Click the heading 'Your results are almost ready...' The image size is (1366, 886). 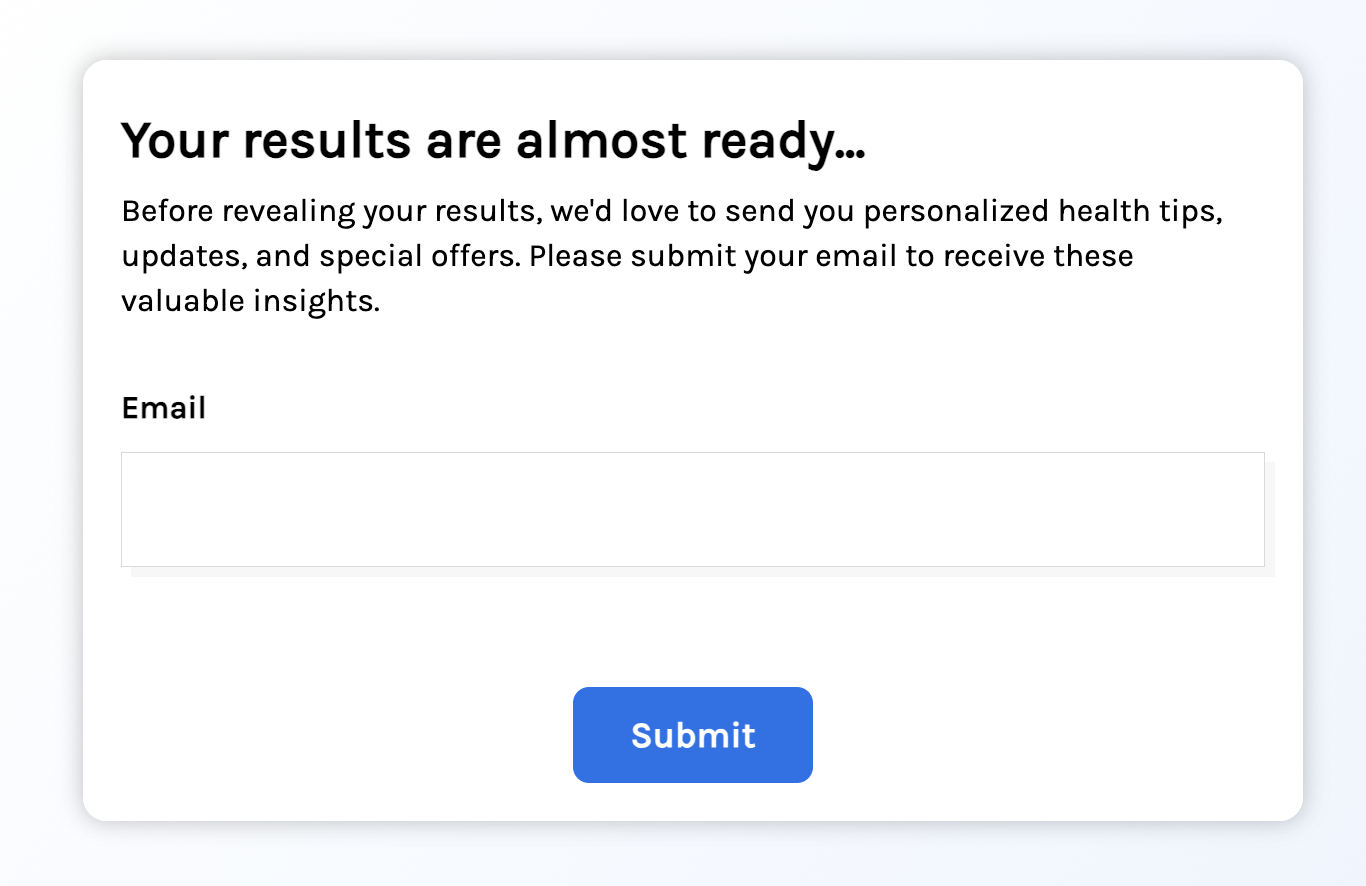click(x=494, y=140)
